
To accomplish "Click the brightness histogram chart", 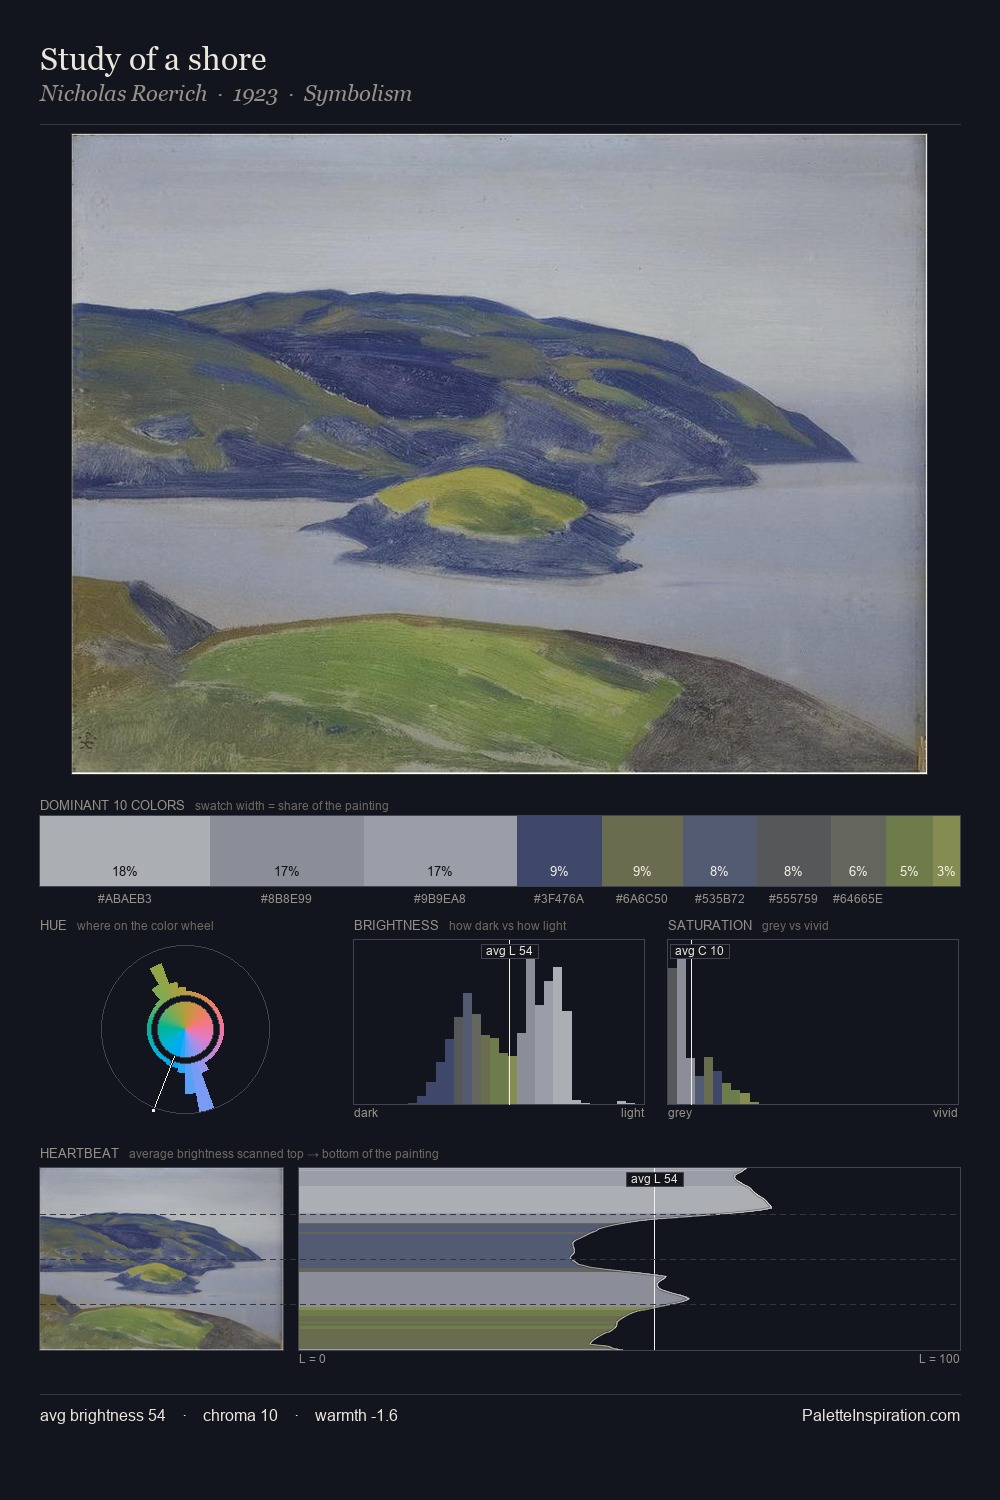I will [x=499, y=1022].
